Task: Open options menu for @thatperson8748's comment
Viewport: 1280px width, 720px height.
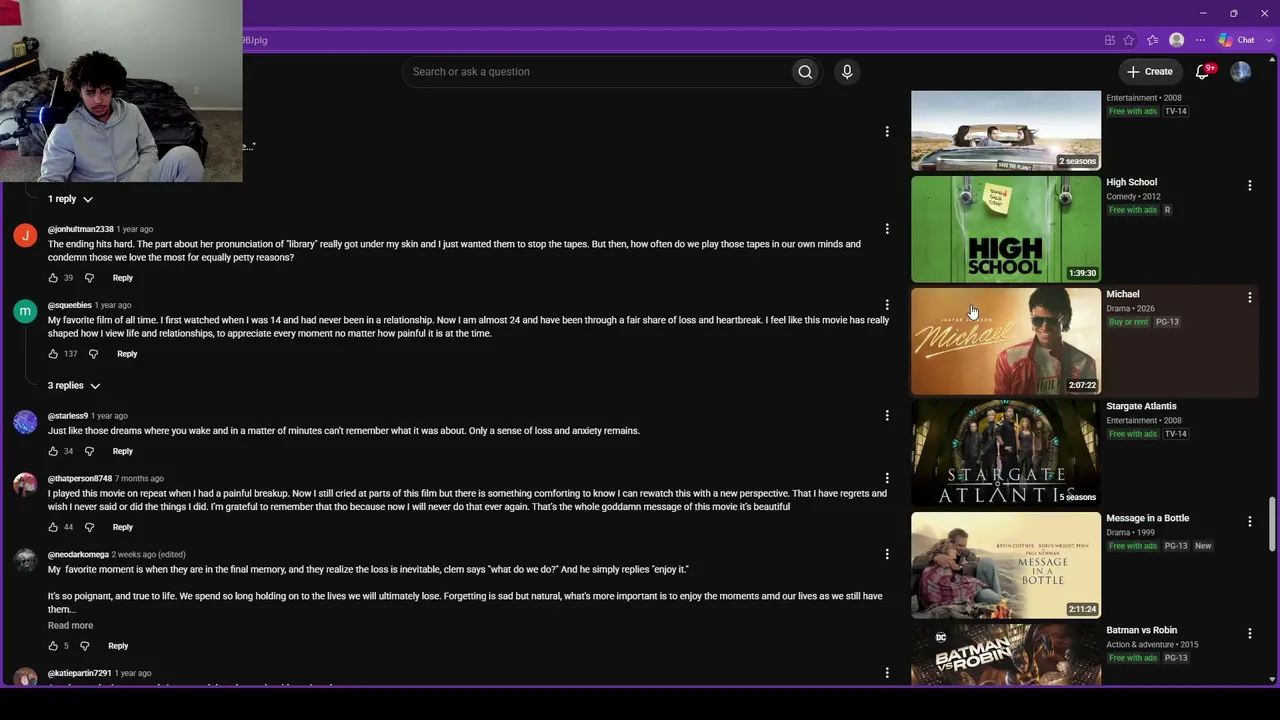Action: click(887, 478)
